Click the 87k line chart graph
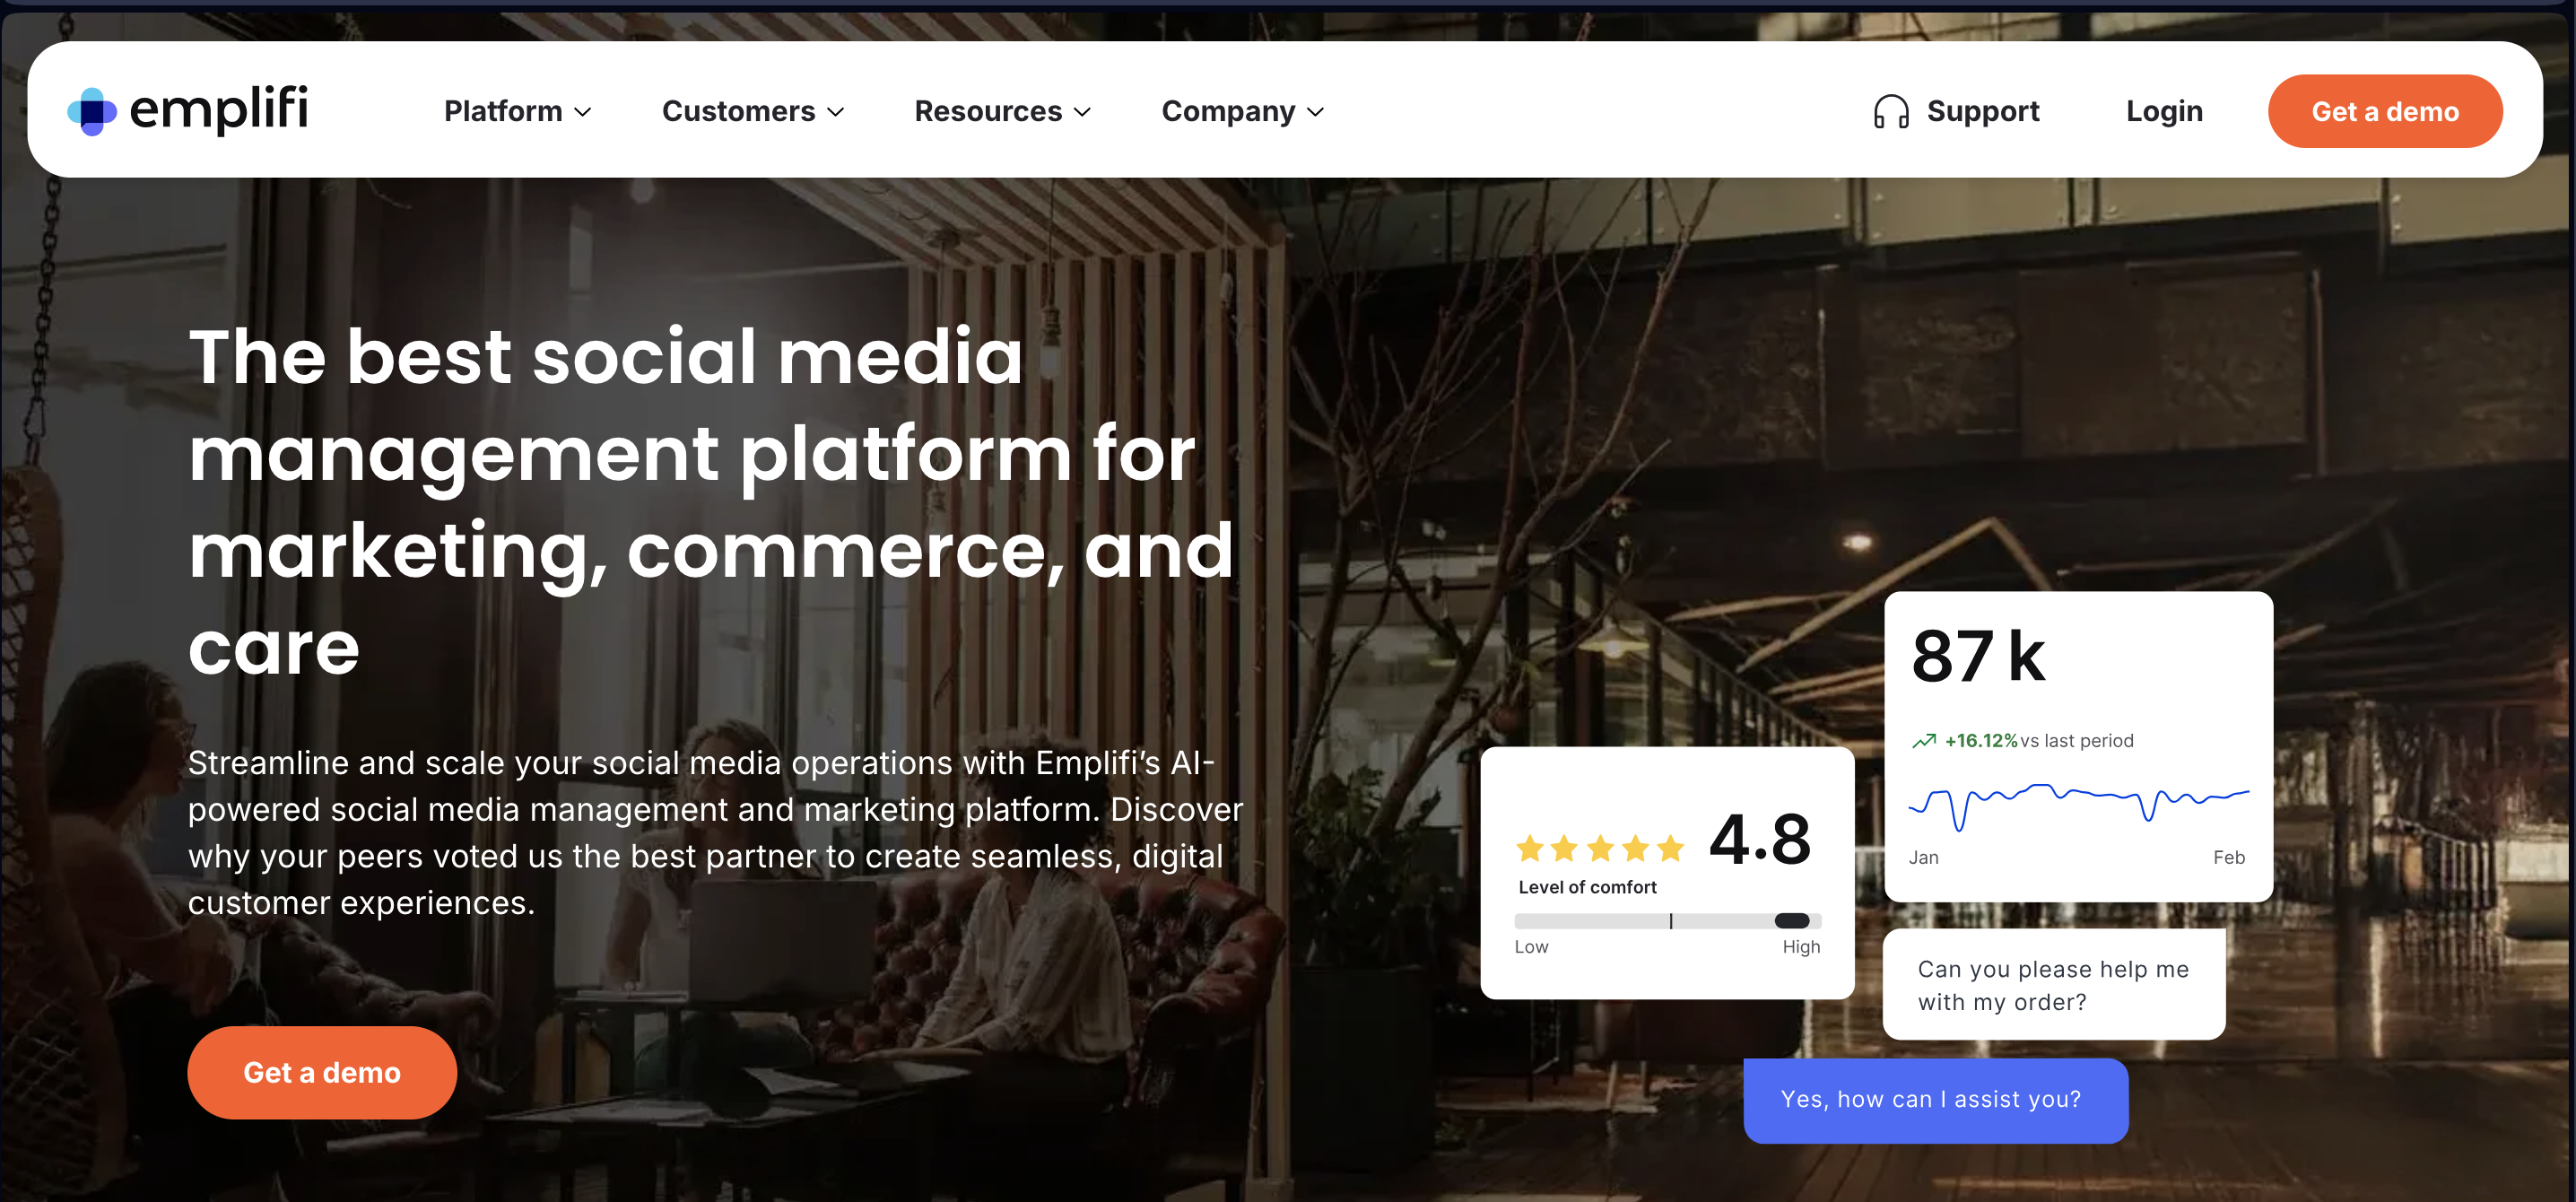This screenshot has height=1202, width=2576. click(2079, 806)
